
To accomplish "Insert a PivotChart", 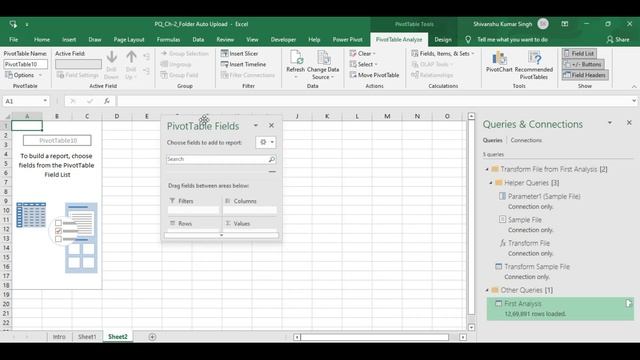I will pyautogui.click(x=499, y=62).
